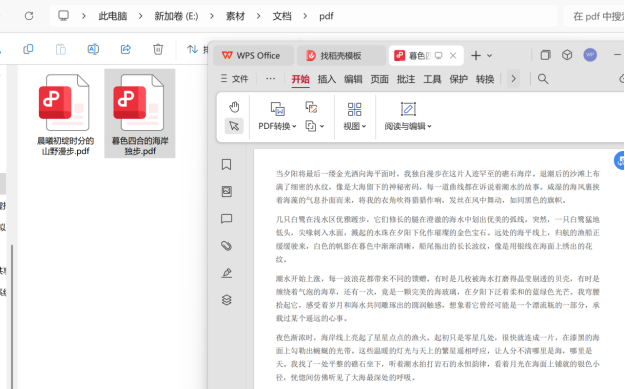
Task: Open the comments panel in WPS sidebar
Action: [x=226, y=218]
